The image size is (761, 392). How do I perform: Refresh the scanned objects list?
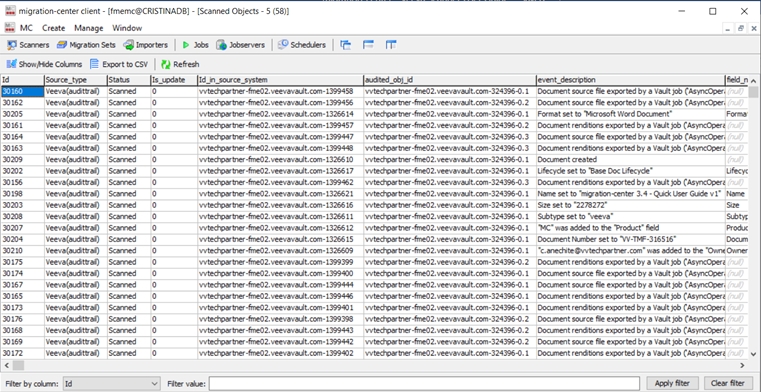(180, 64)
